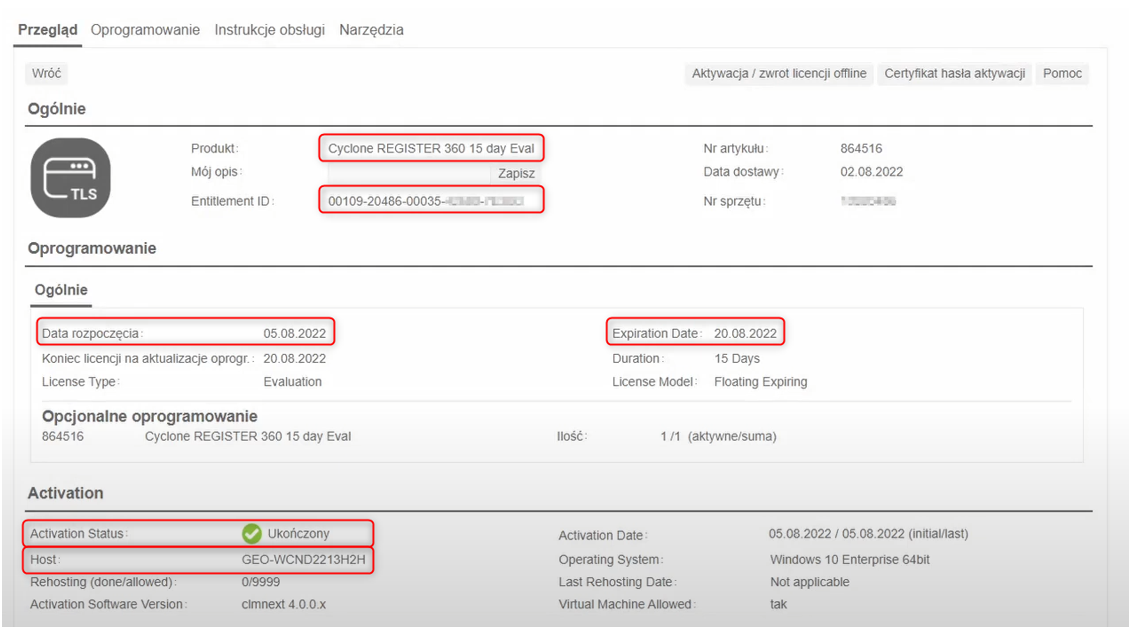Open the Narzędzia tab

(371, 30)
